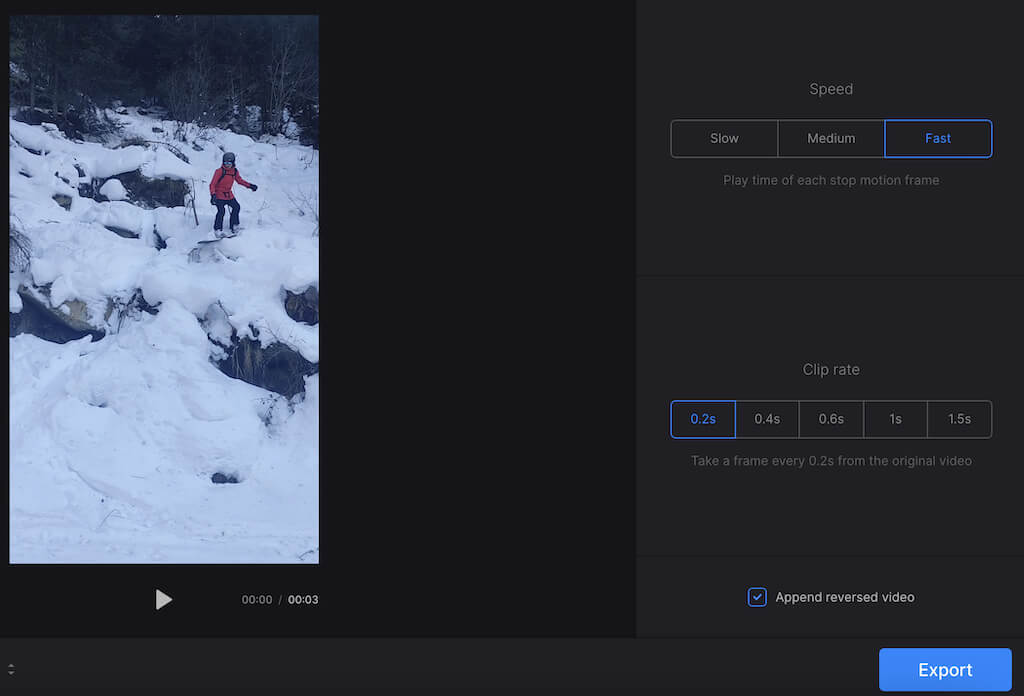The height and width of the screenshot is (696, 1024).
Task: Set clip rate to 1s
Action: point(895,419)
